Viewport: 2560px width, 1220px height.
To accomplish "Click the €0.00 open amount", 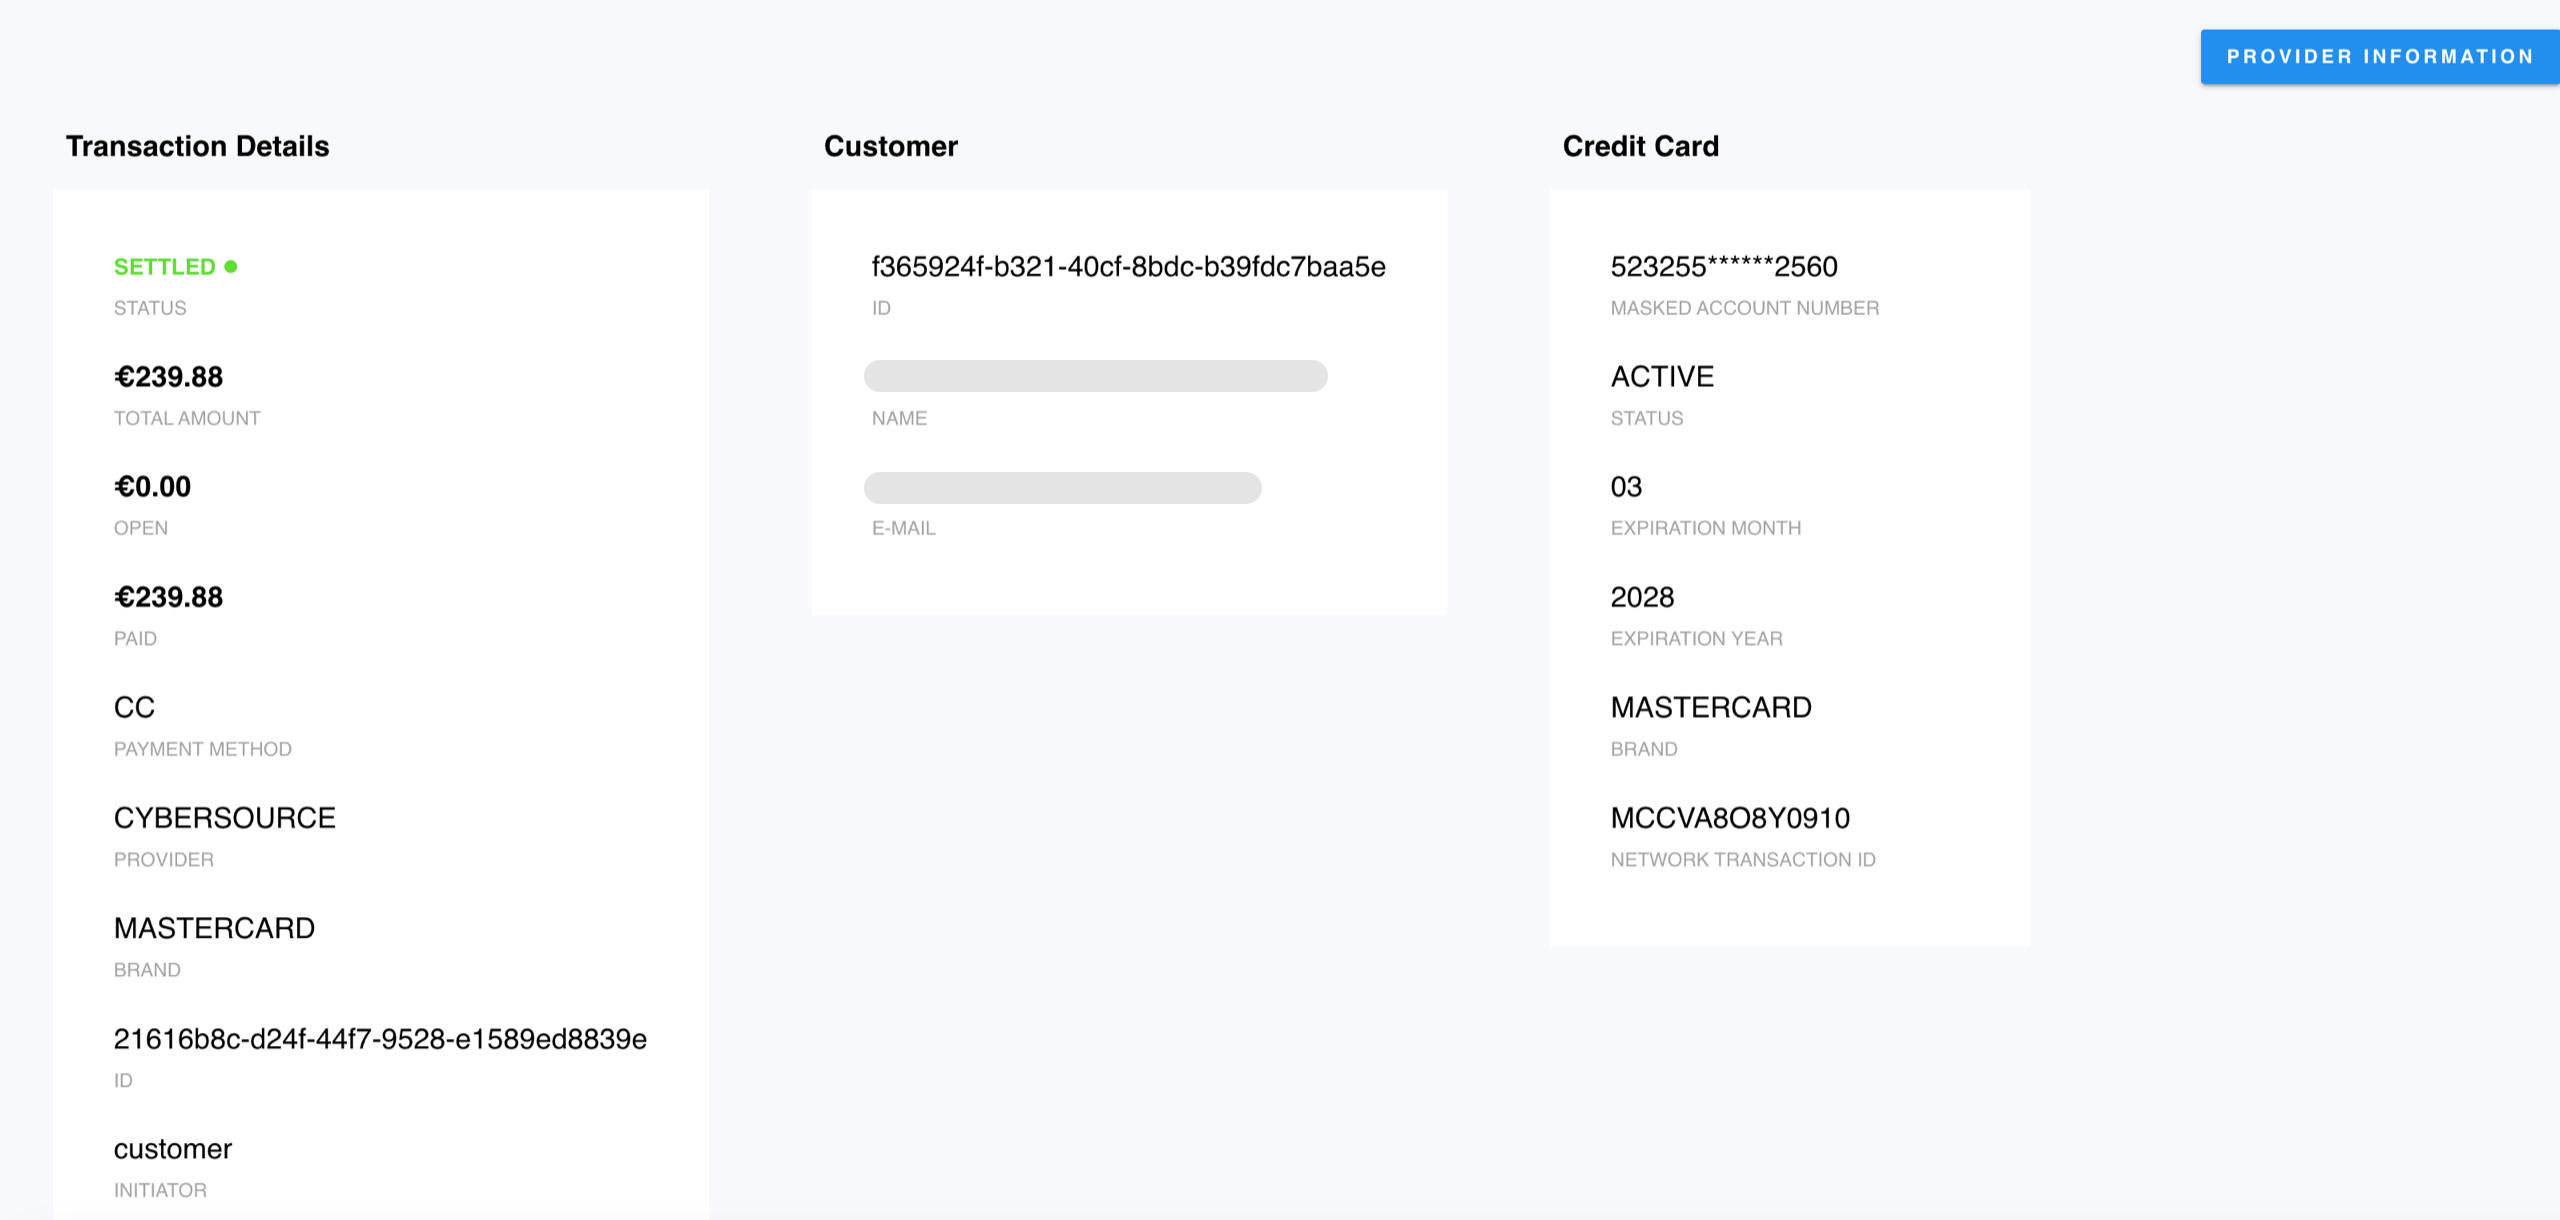I will [x=152, y=487].
